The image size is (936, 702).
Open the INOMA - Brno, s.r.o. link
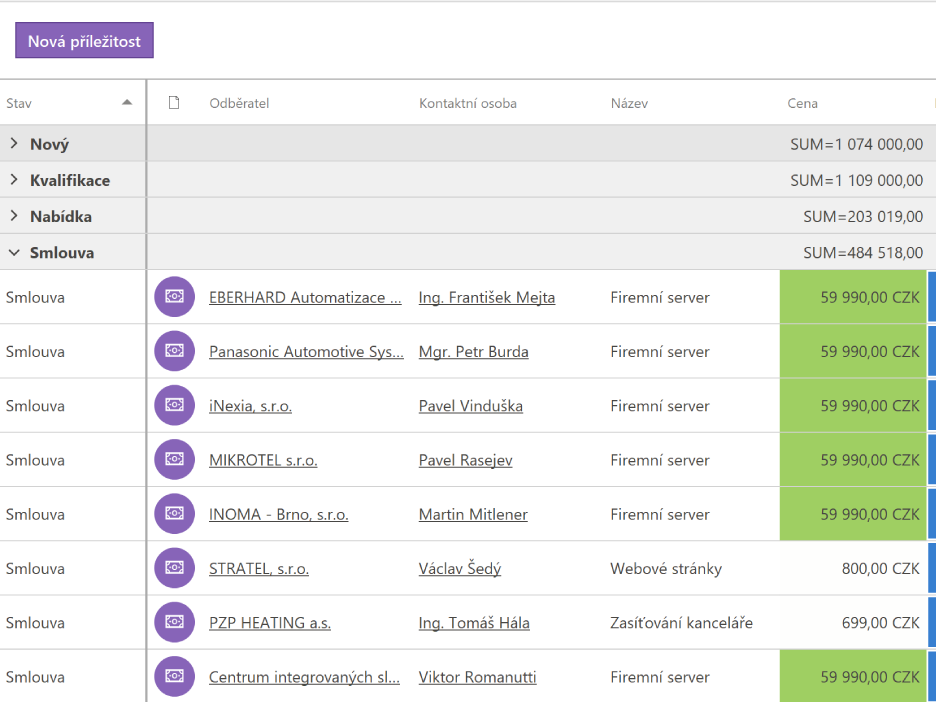[x=279, y=515]
